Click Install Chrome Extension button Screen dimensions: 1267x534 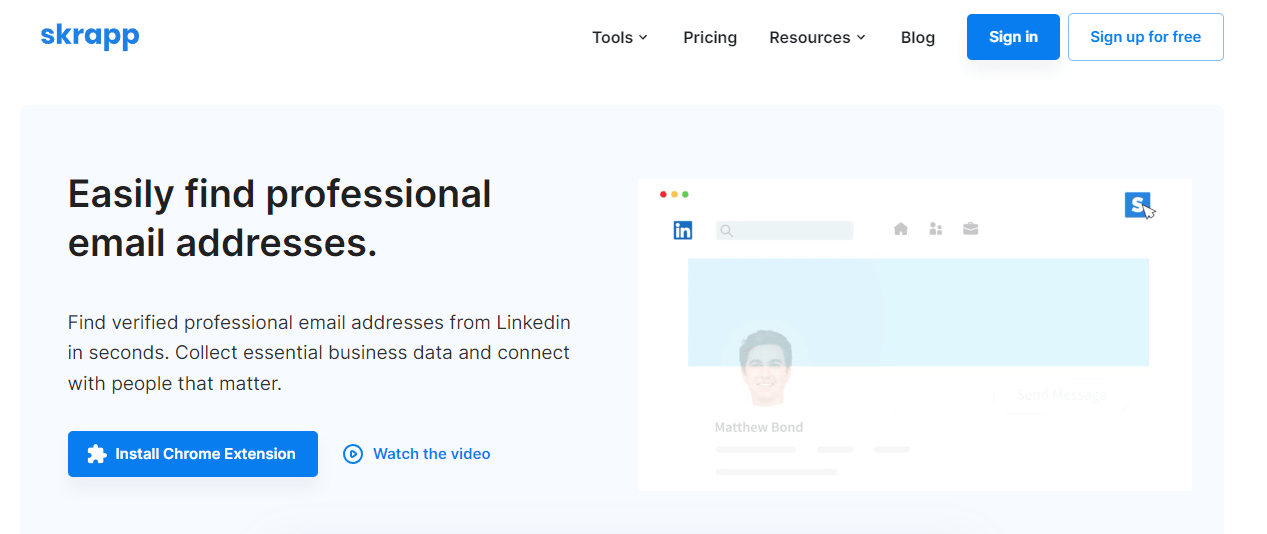pyautogui.click(x=193, y=454)
